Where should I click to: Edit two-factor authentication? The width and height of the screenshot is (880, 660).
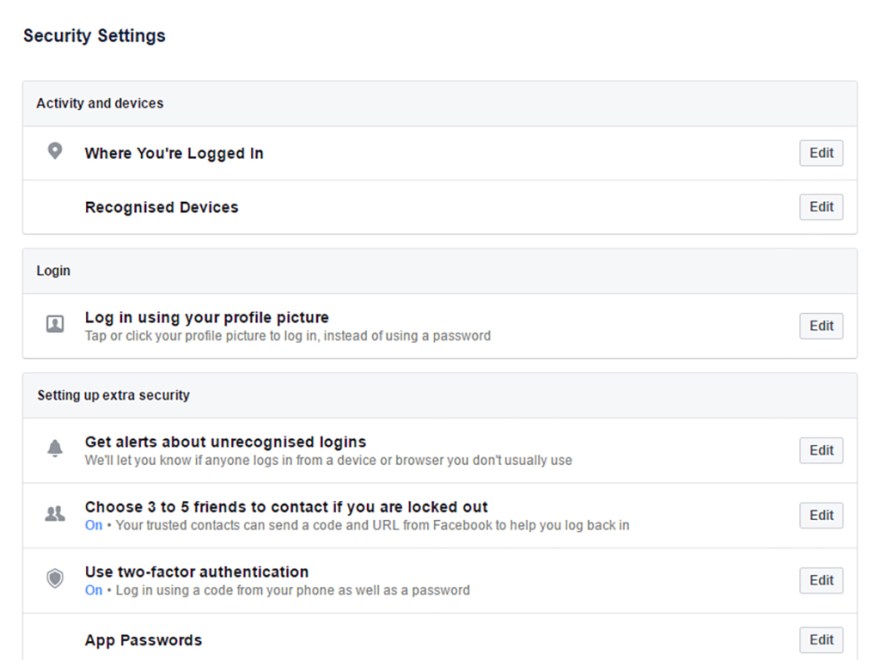(x=820, y=580)
